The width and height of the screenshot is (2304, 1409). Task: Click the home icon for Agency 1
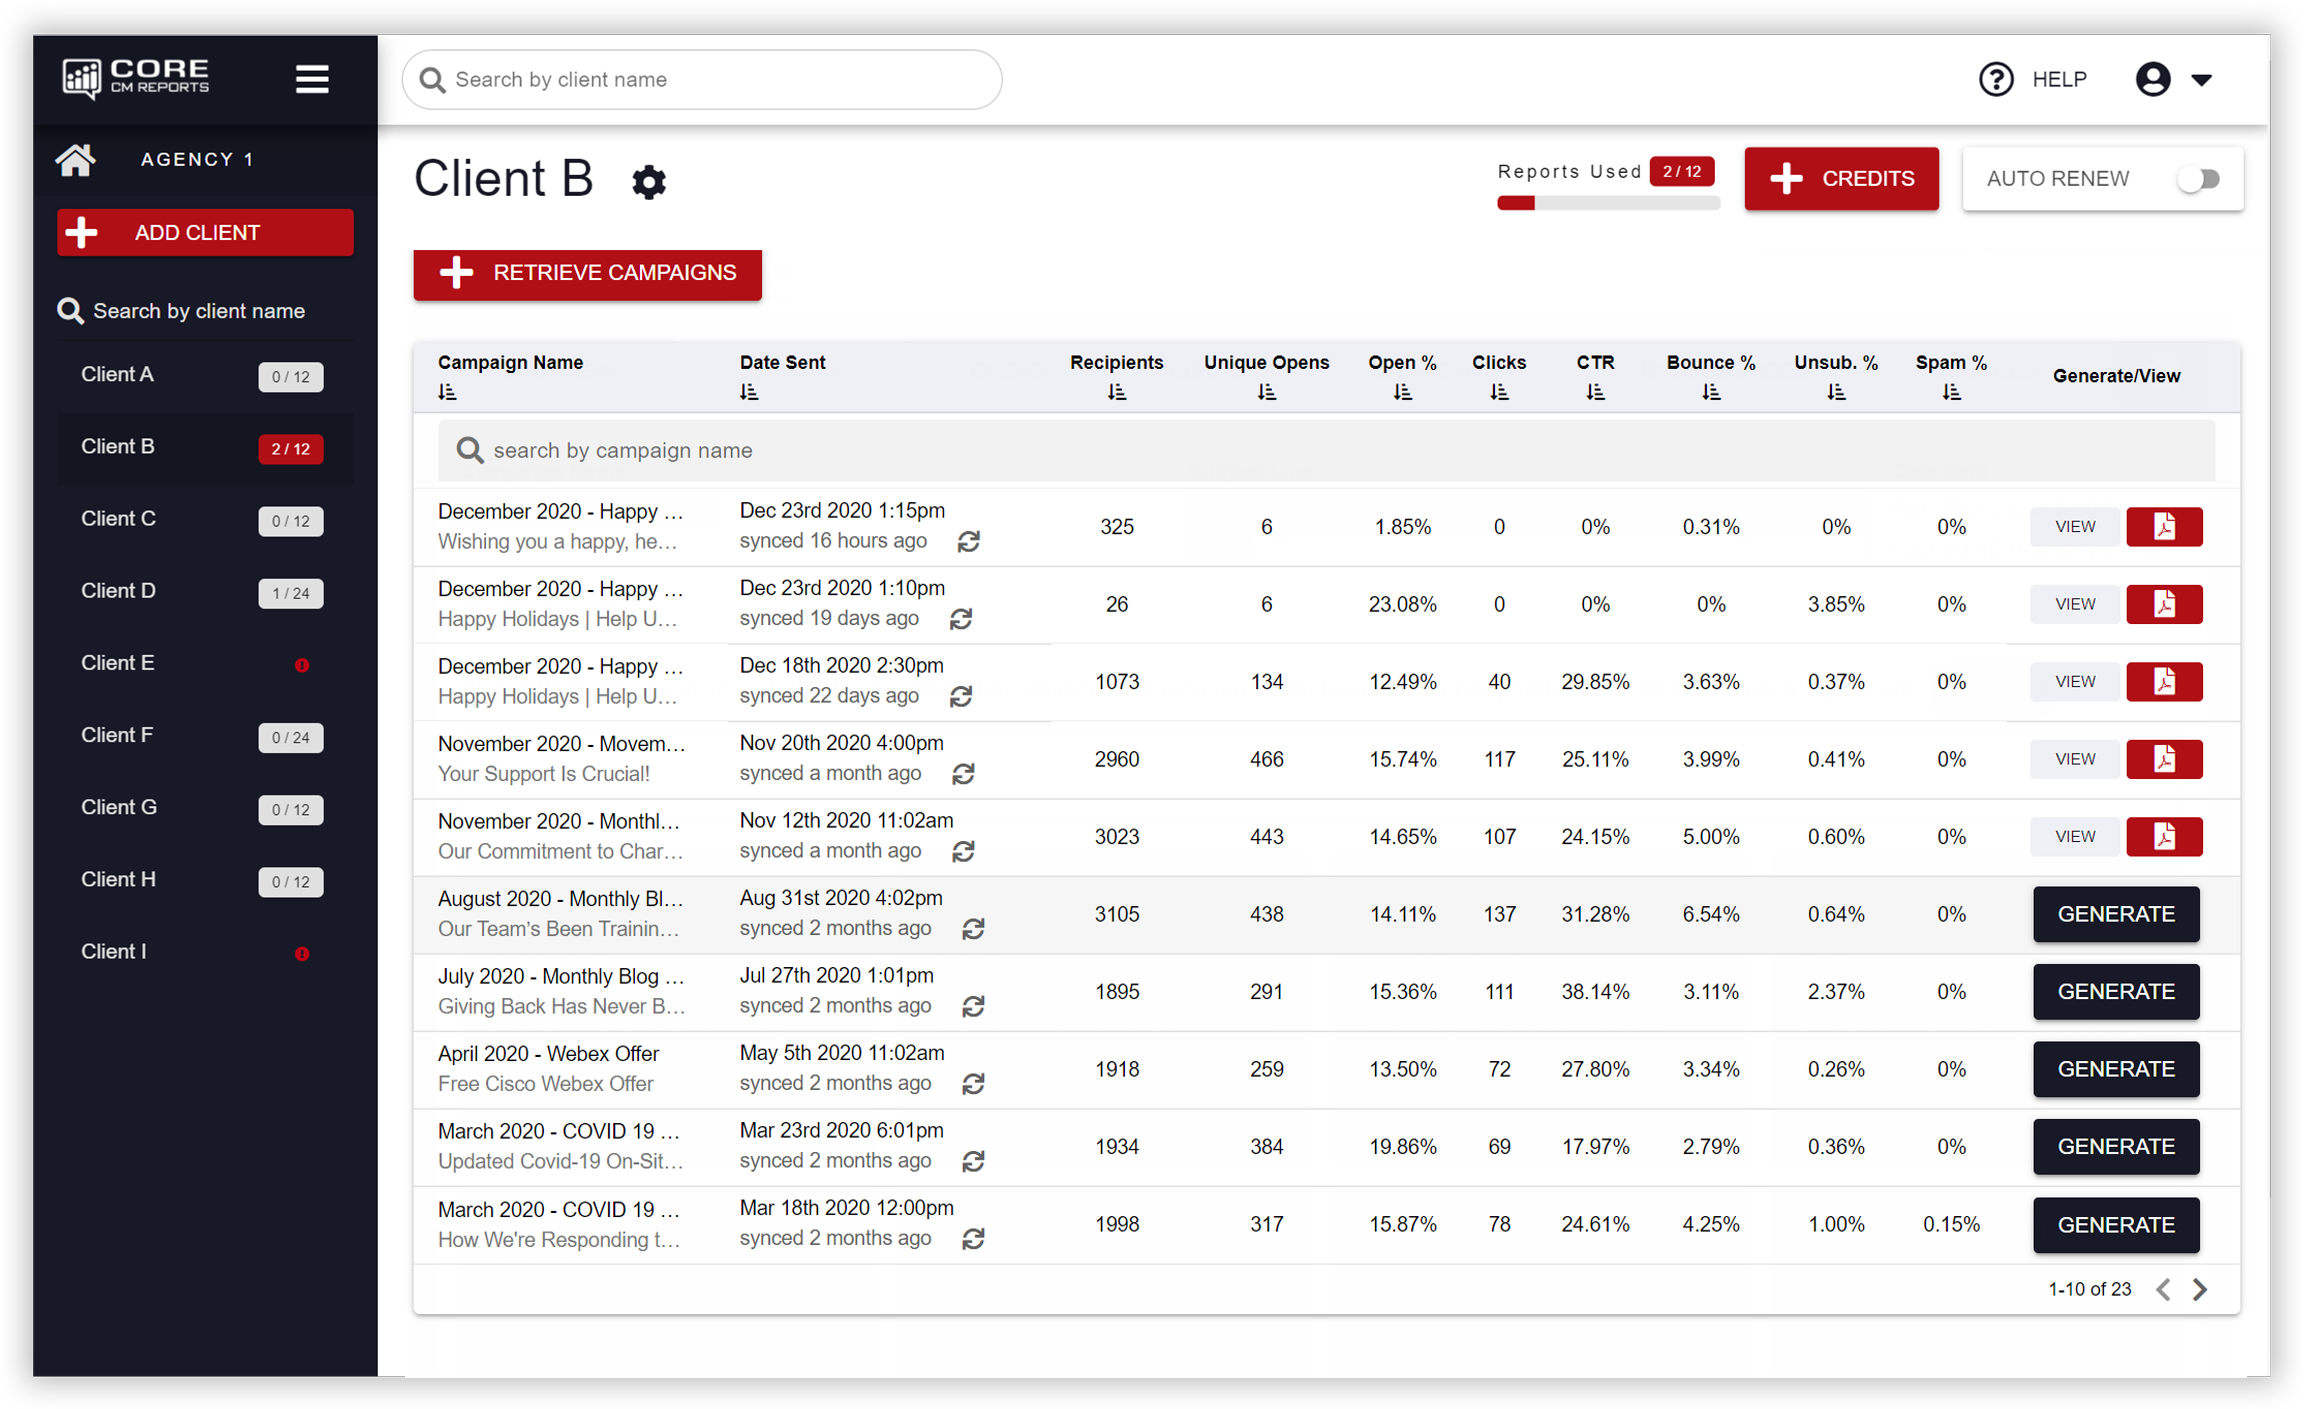[x=77, y=158]
